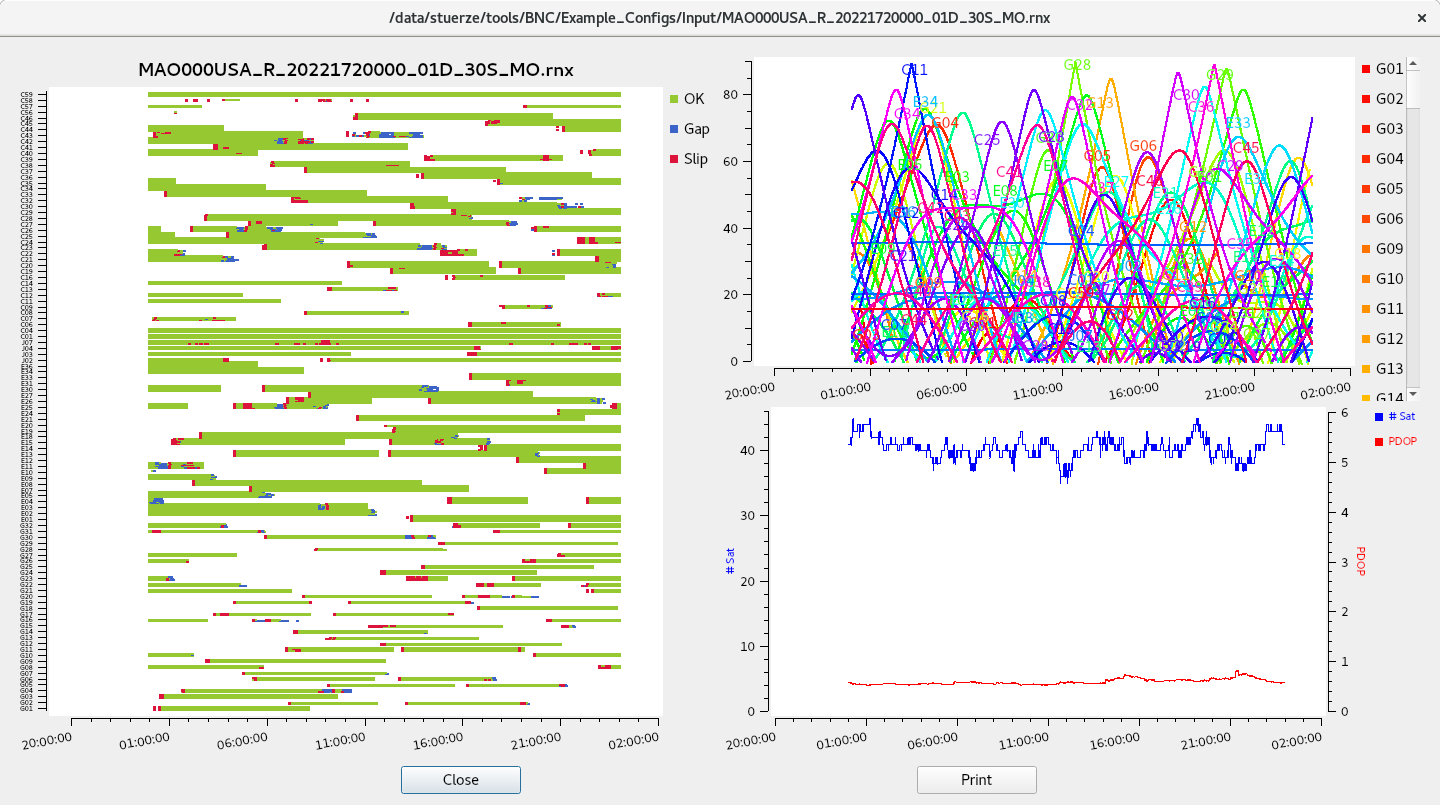Select G09 in the satellite legend

point(1389,249)
